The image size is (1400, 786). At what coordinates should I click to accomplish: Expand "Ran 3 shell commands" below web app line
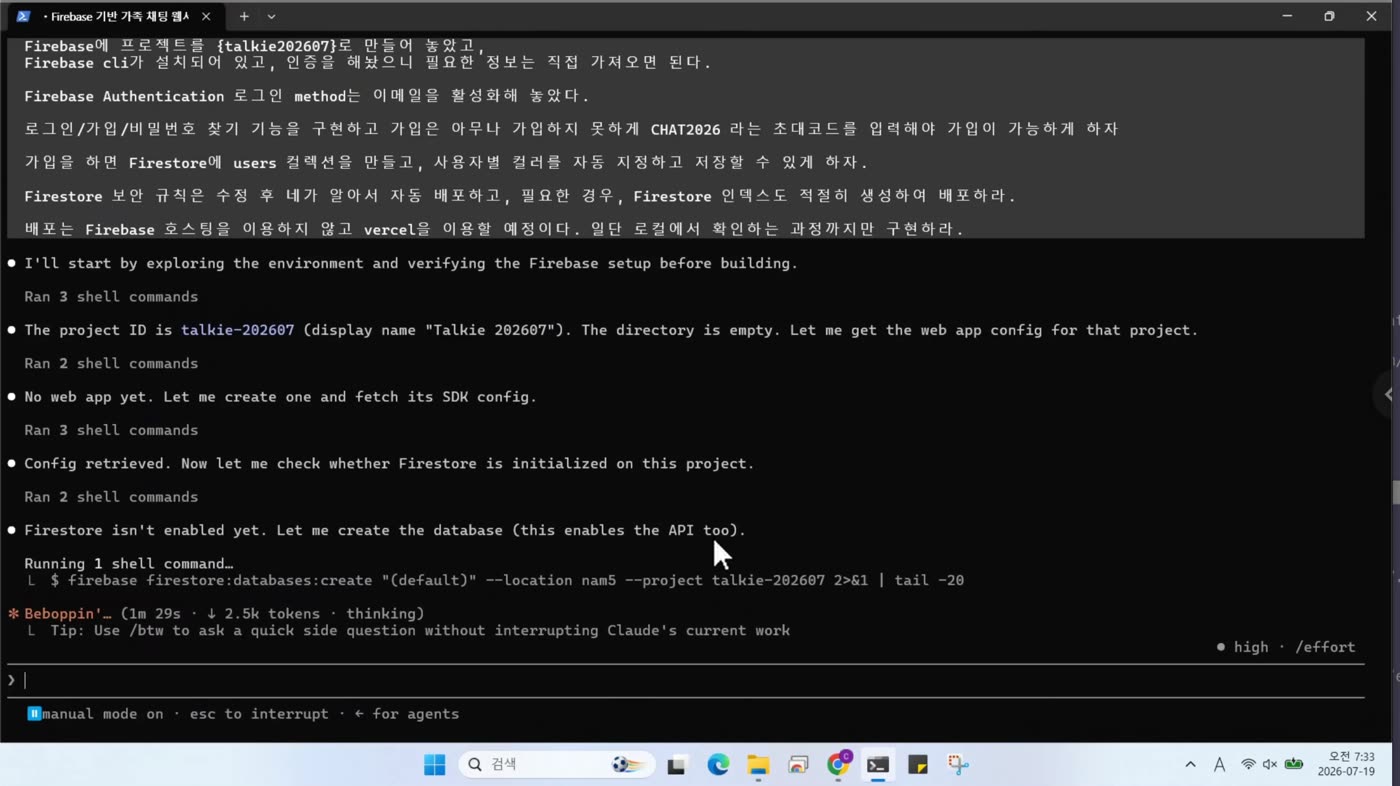point(111,430)
